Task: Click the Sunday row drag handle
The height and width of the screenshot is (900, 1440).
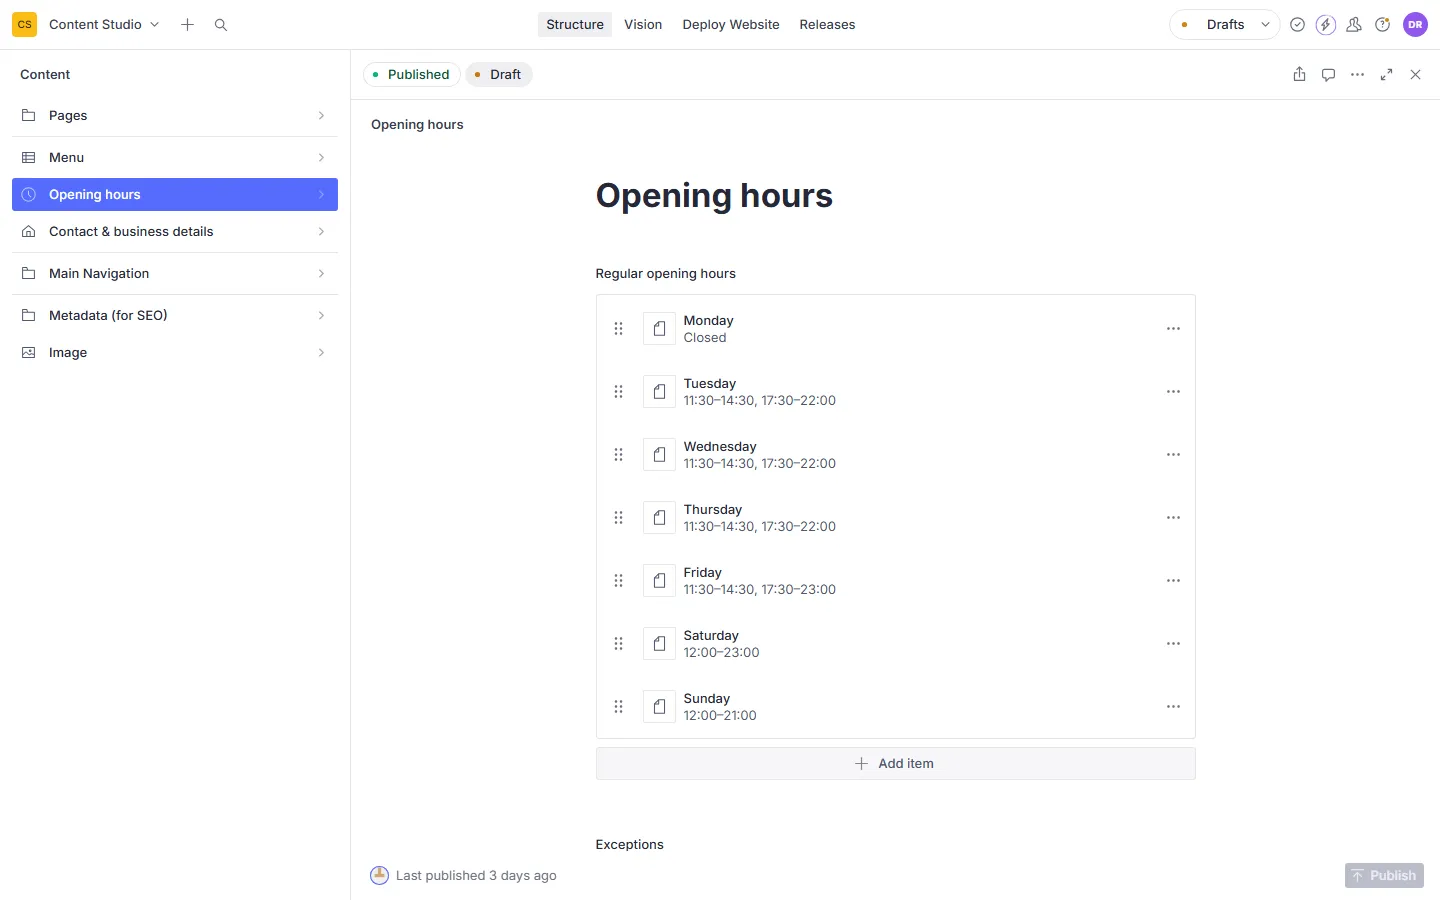Action: pos(618,707)
